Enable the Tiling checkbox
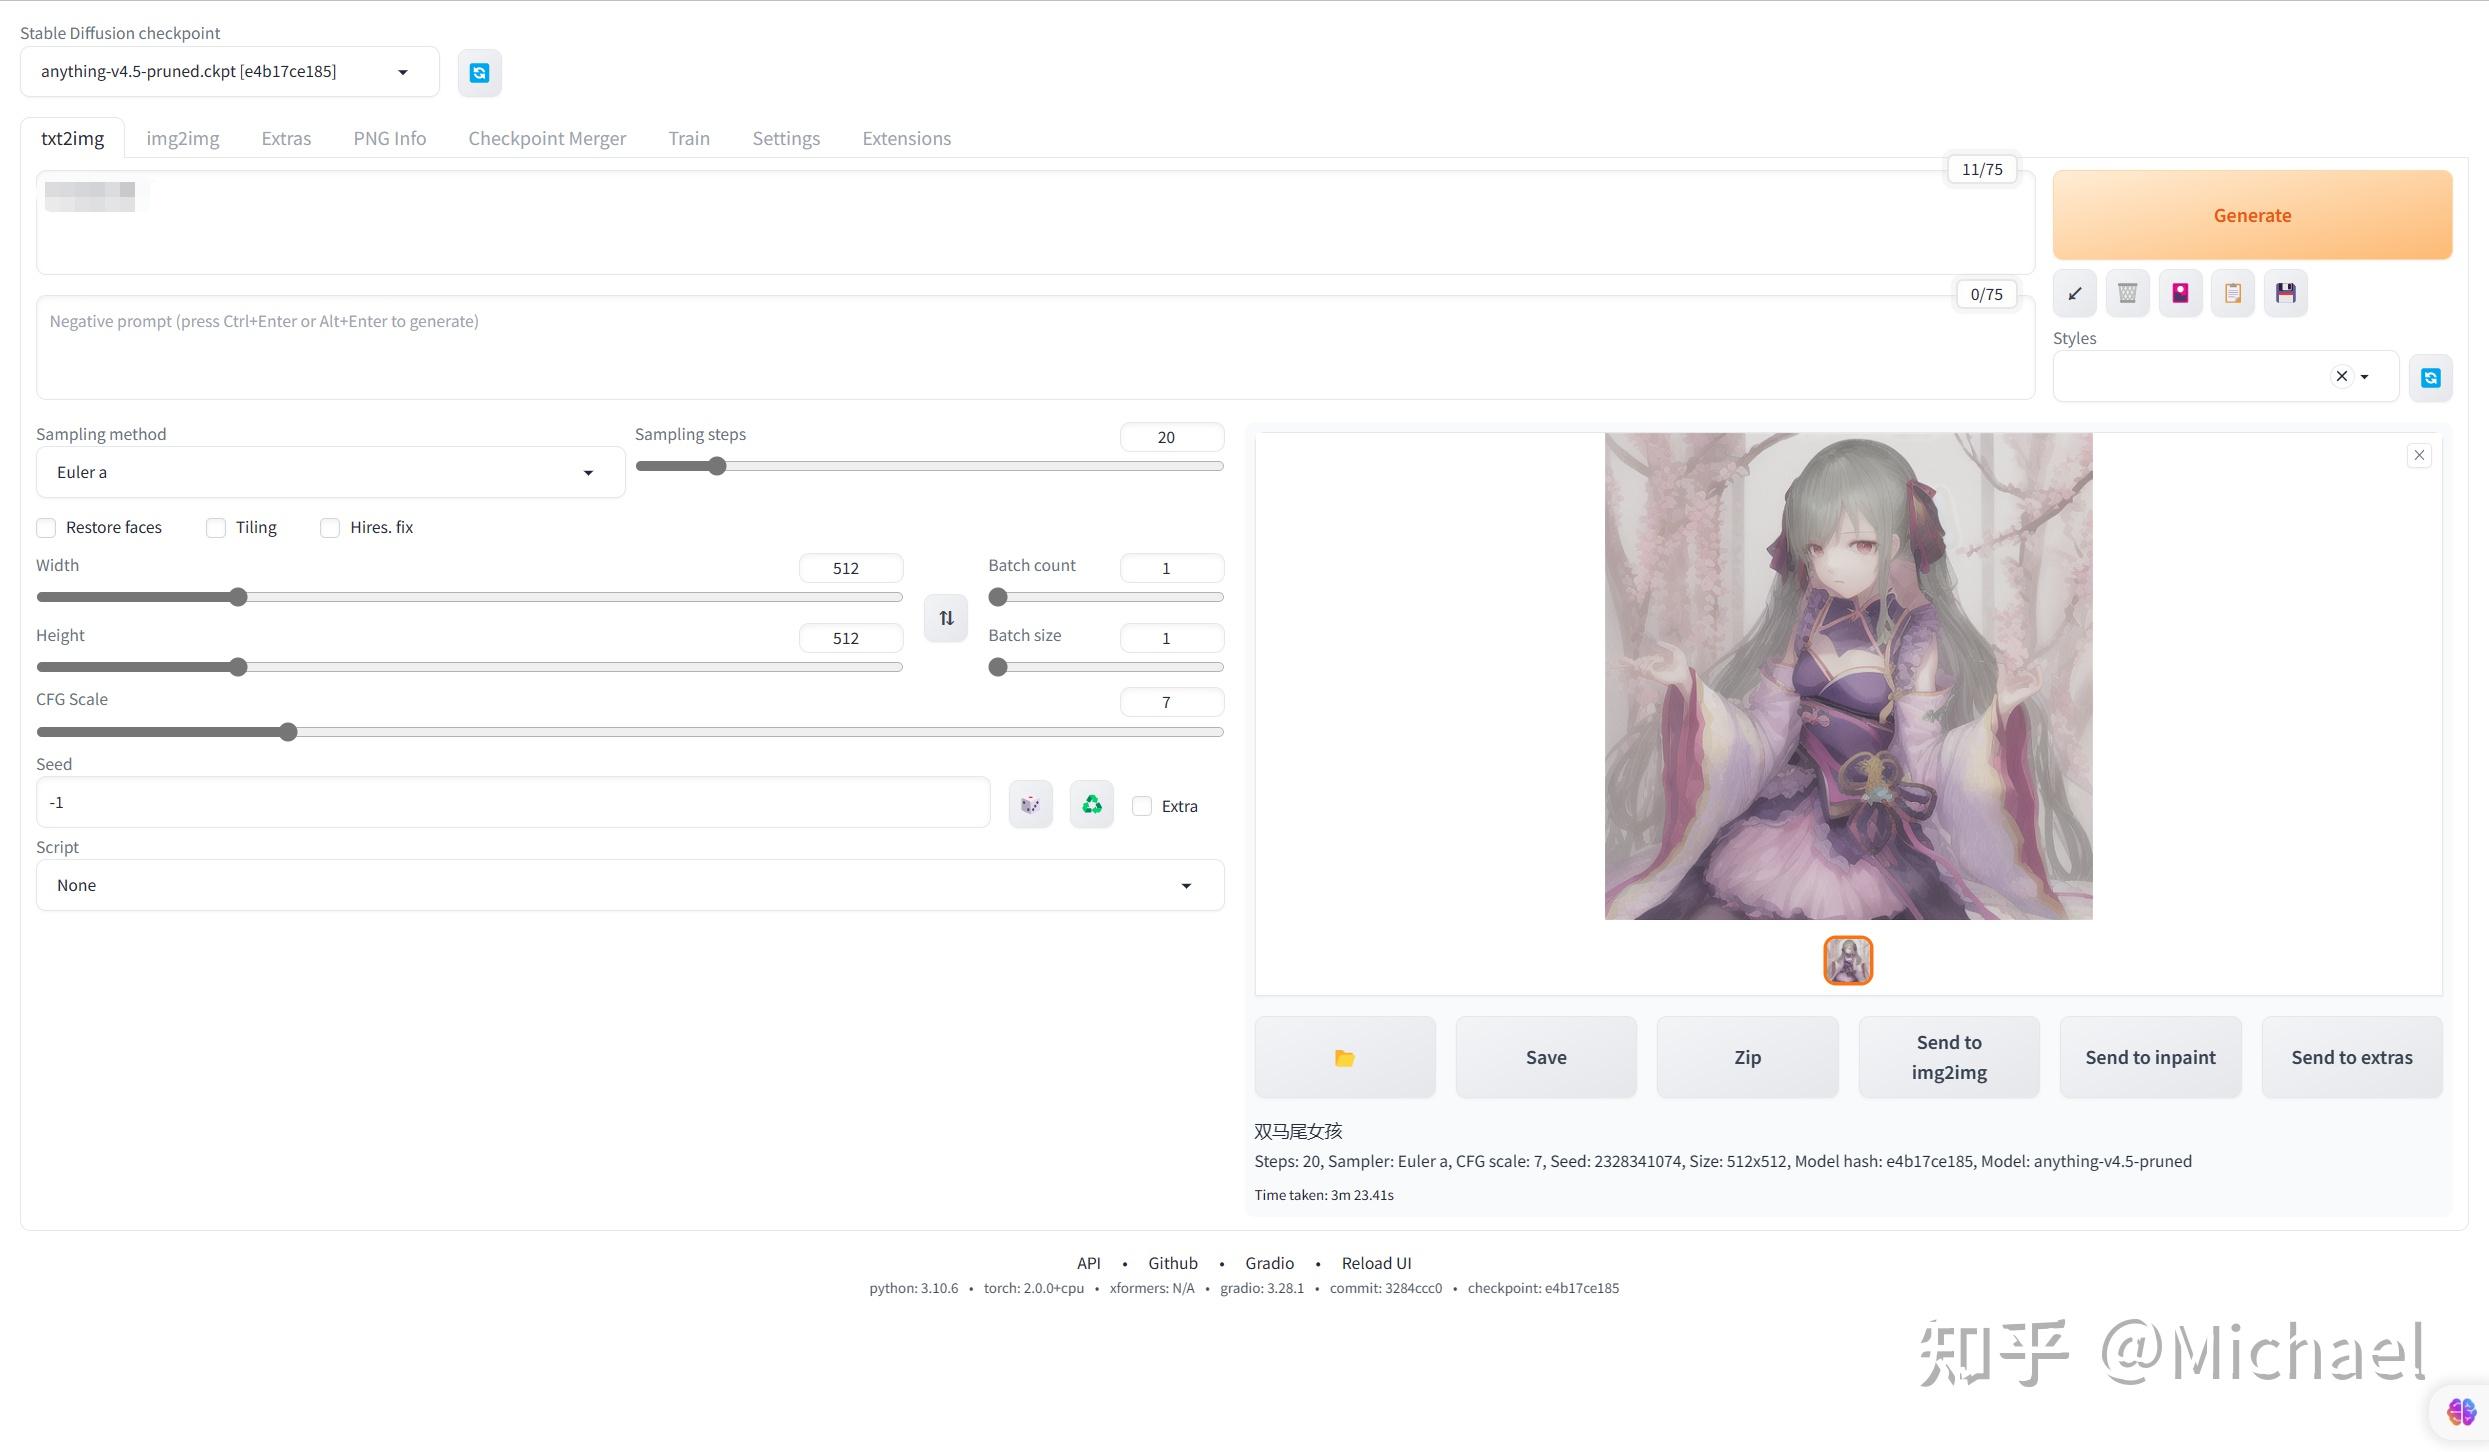 [216, 527]
